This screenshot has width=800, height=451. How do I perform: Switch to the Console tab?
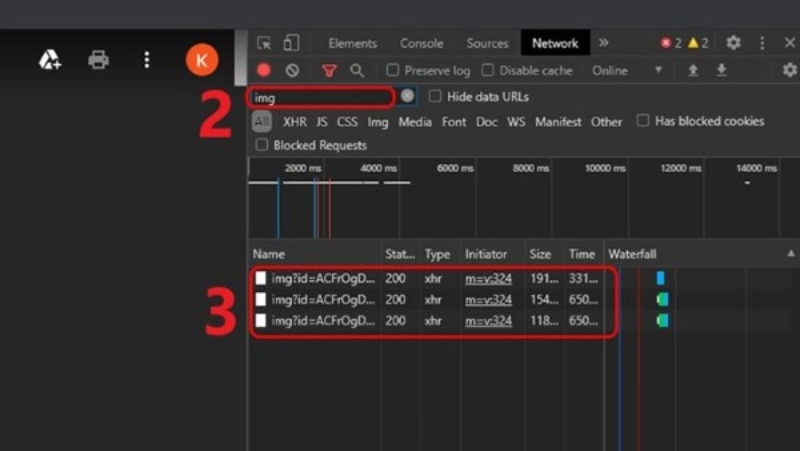click(x=421, y=43)
